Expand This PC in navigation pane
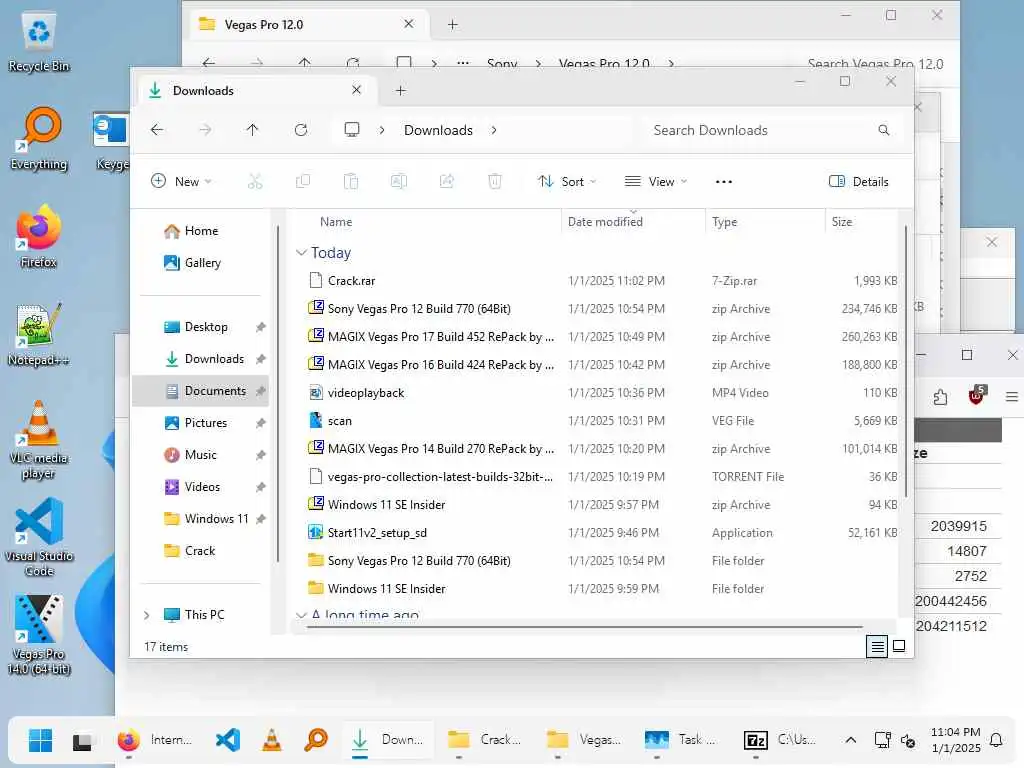 [x=146, y=615]
